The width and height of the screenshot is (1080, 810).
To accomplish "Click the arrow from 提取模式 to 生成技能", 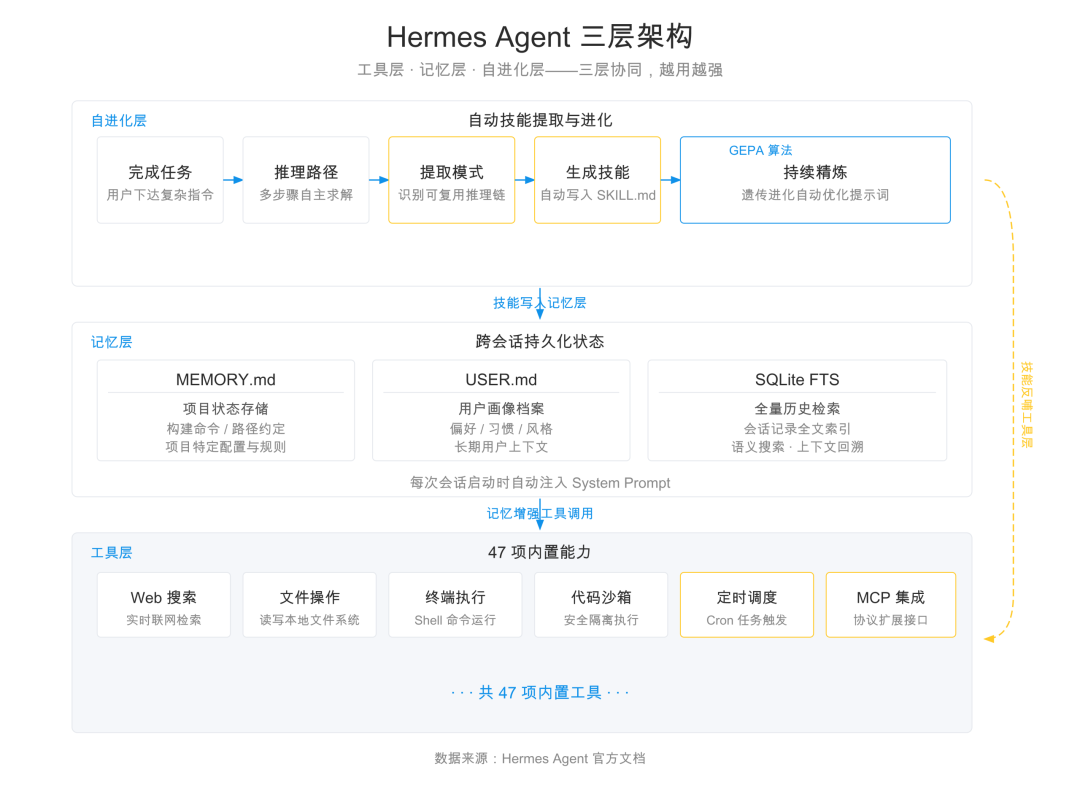I will pos(523,180).
